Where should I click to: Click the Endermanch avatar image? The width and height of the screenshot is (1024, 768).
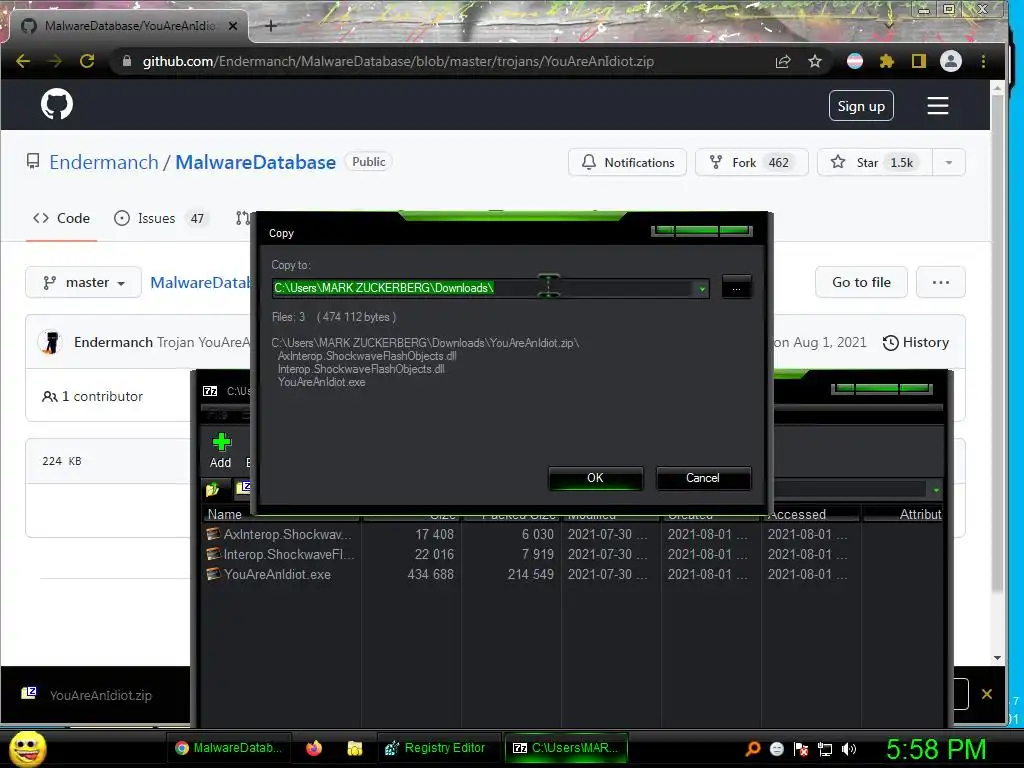pyautogui.click(x=50, y=342)
